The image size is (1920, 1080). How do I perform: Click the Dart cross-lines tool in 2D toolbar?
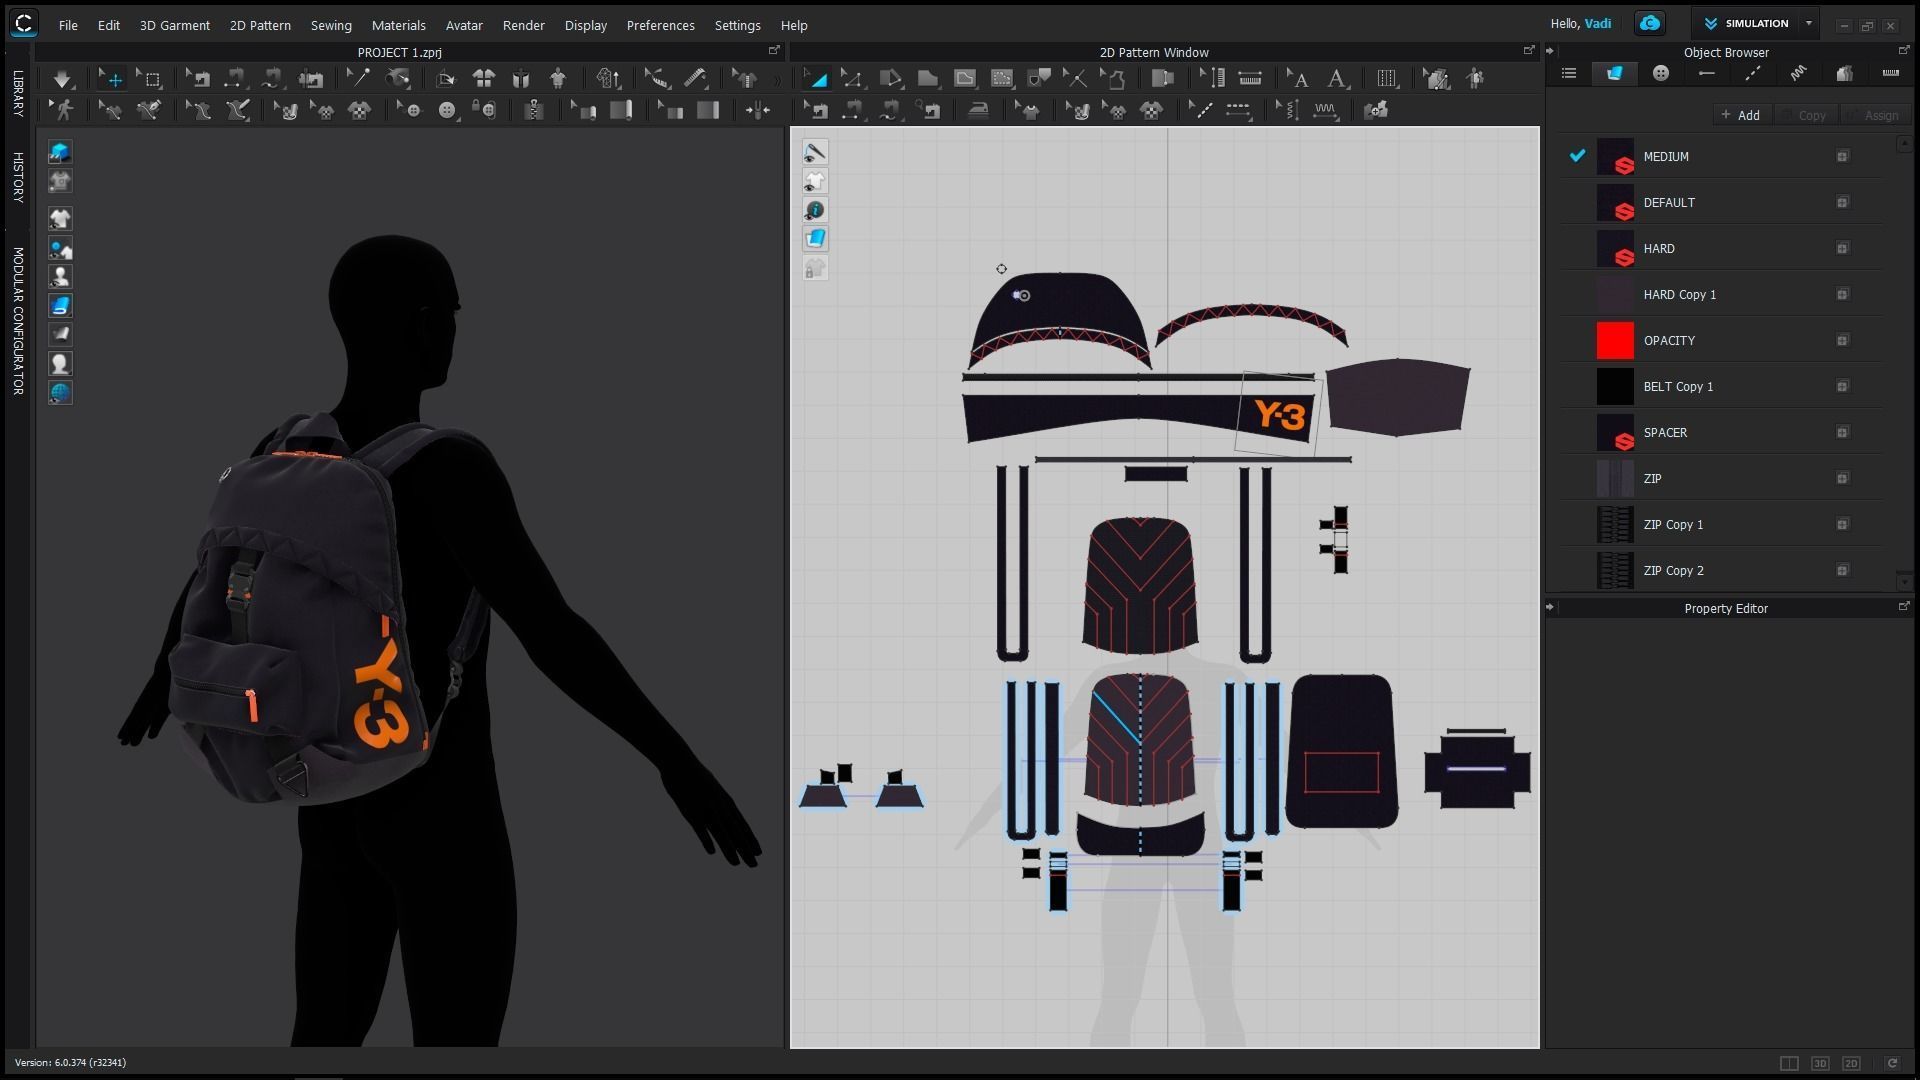tap(1074, 79)
